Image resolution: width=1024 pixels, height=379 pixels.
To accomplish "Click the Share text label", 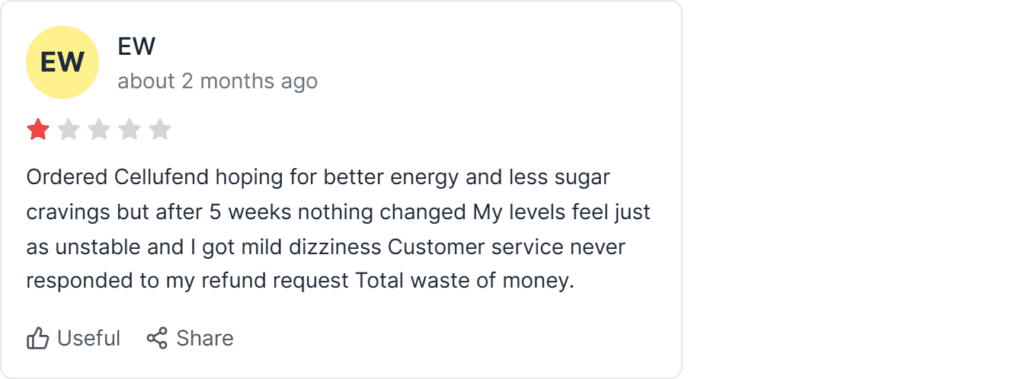I will [204, 338].
